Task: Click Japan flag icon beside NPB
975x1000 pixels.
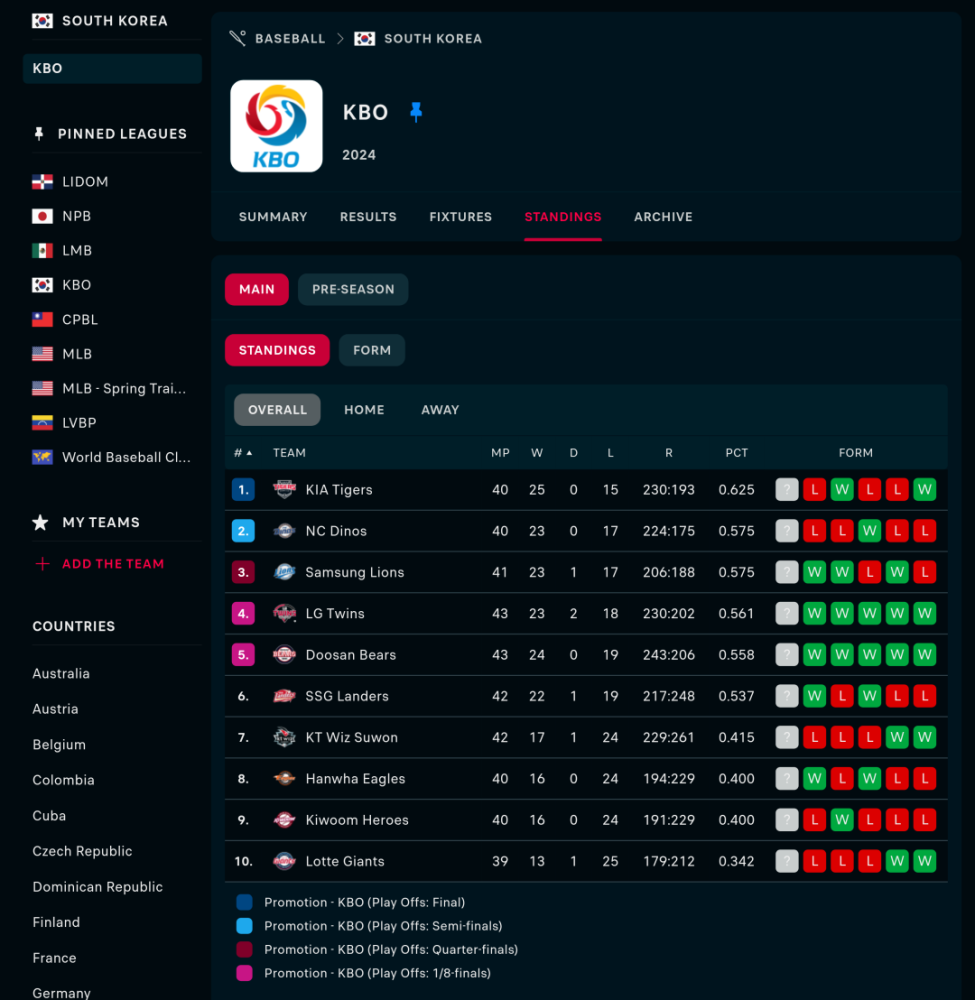Action: point(42,216)
